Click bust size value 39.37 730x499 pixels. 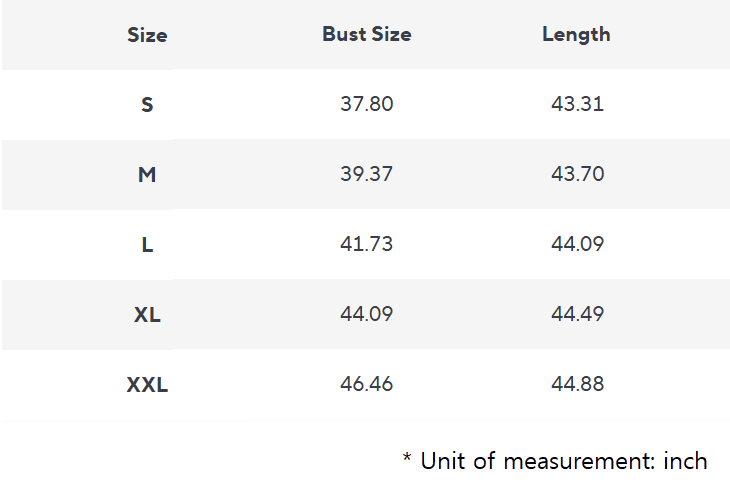point(366,174)
